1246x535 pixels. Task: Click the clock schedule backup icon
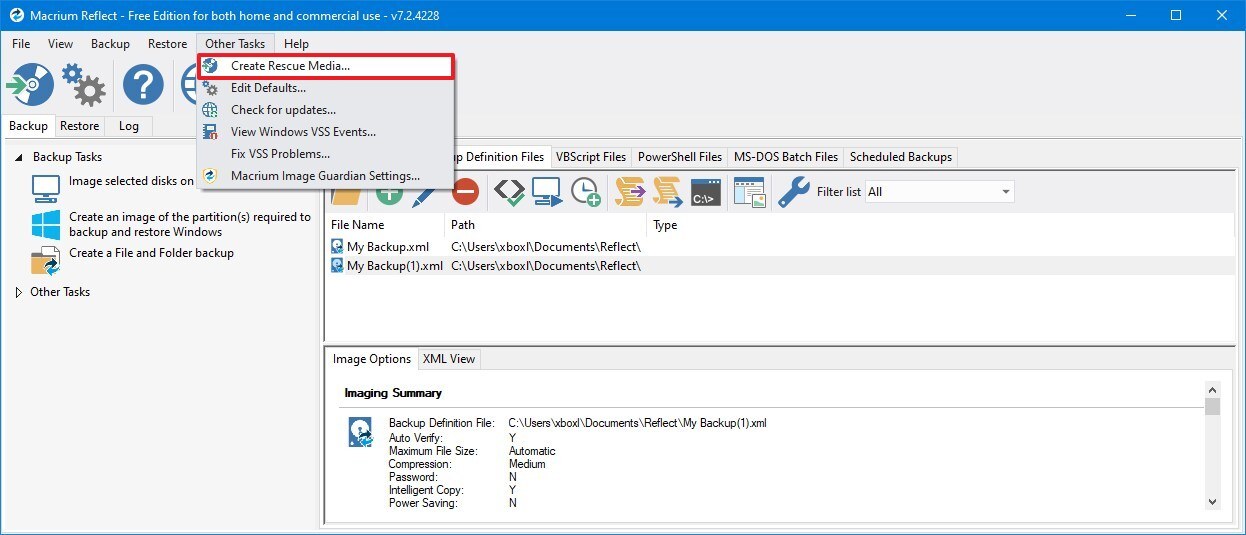[x=586, y=192]
